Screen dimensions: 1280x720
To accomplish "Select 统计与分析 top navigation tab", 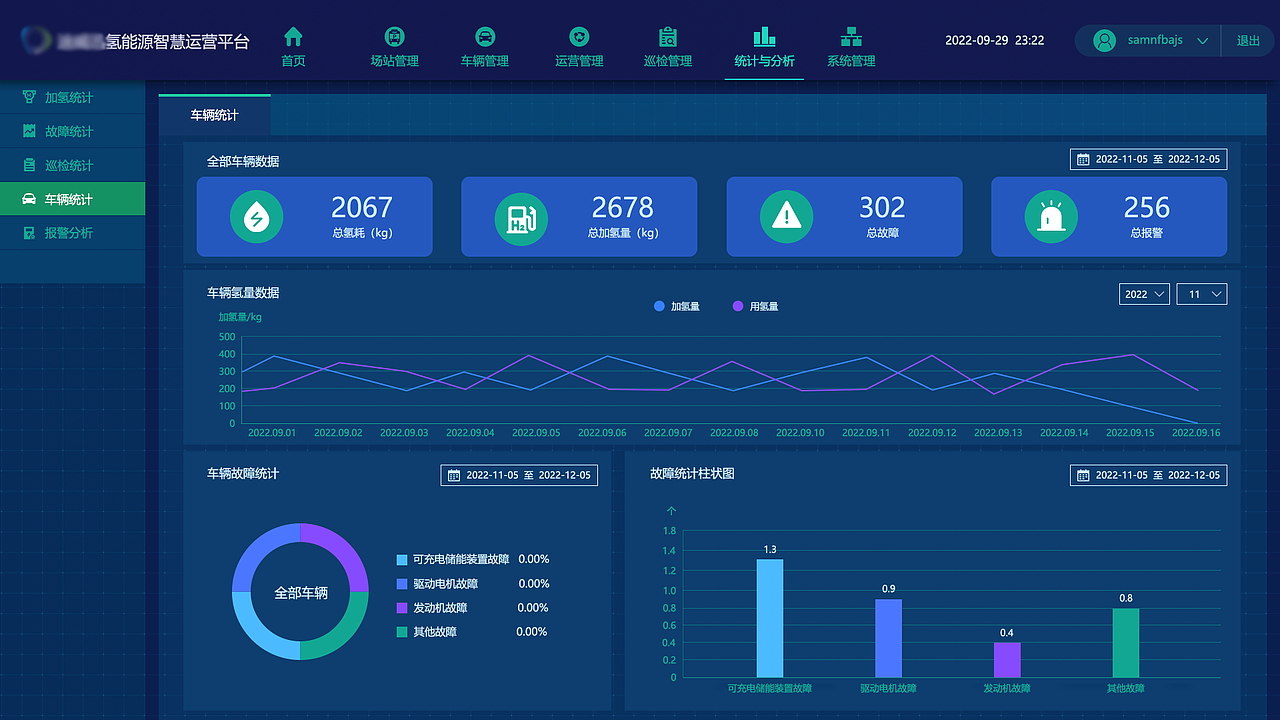I will [764, 49].
